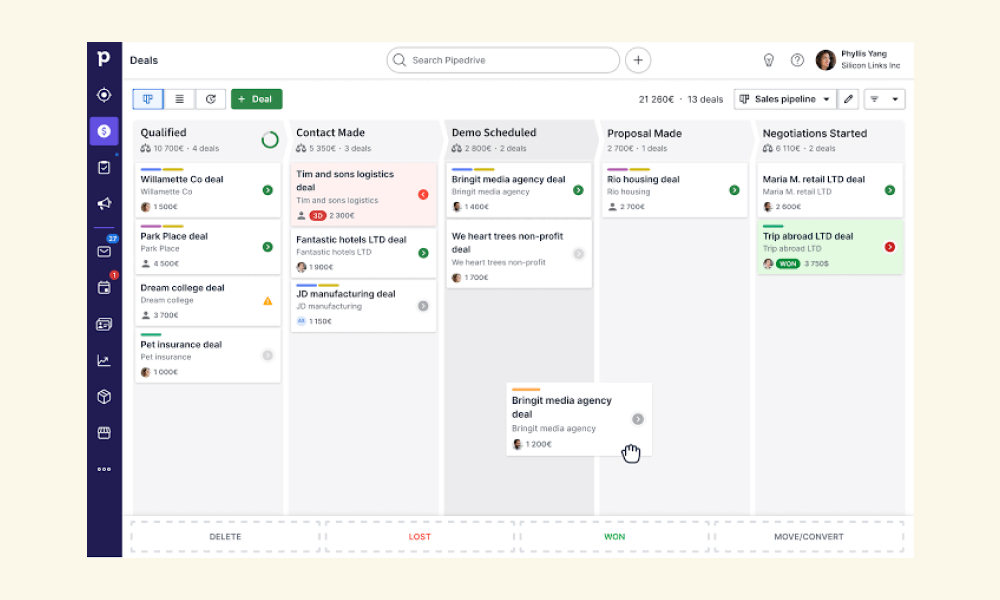Open the Rio housing deal card

pos(675,190)
